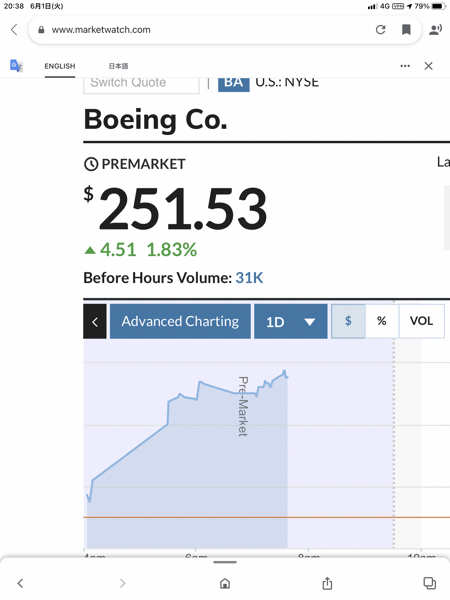Click the U.S.: NYSE exchange label

point(287,83)
